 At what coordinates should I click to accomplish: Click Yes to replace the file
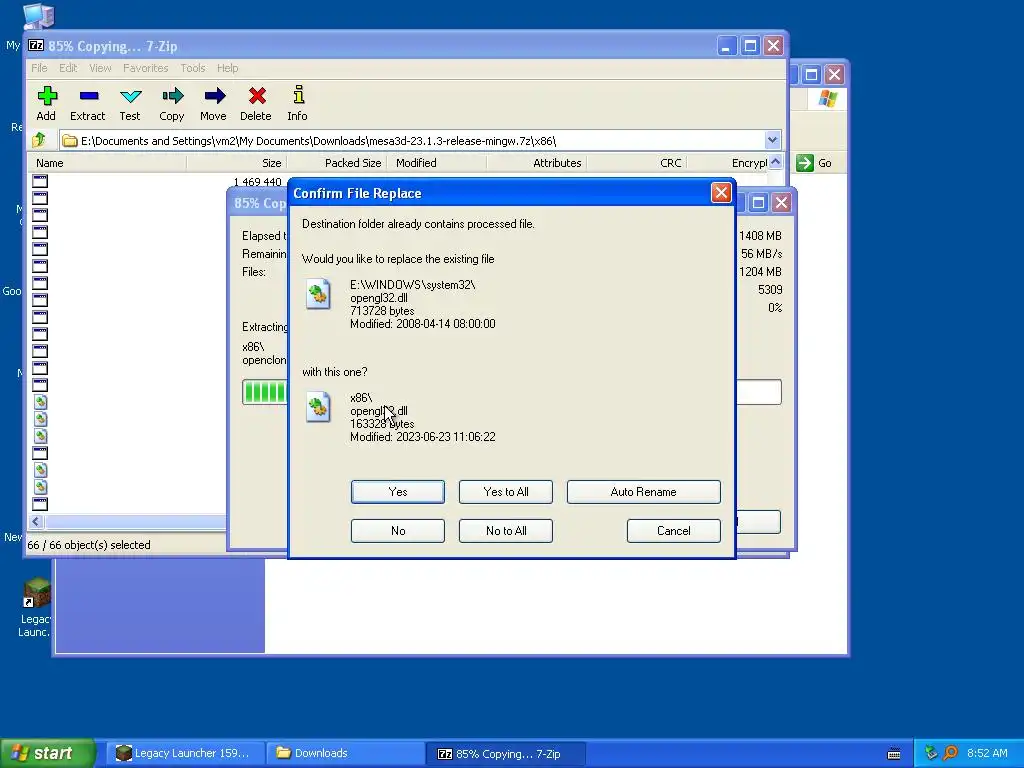398,492
